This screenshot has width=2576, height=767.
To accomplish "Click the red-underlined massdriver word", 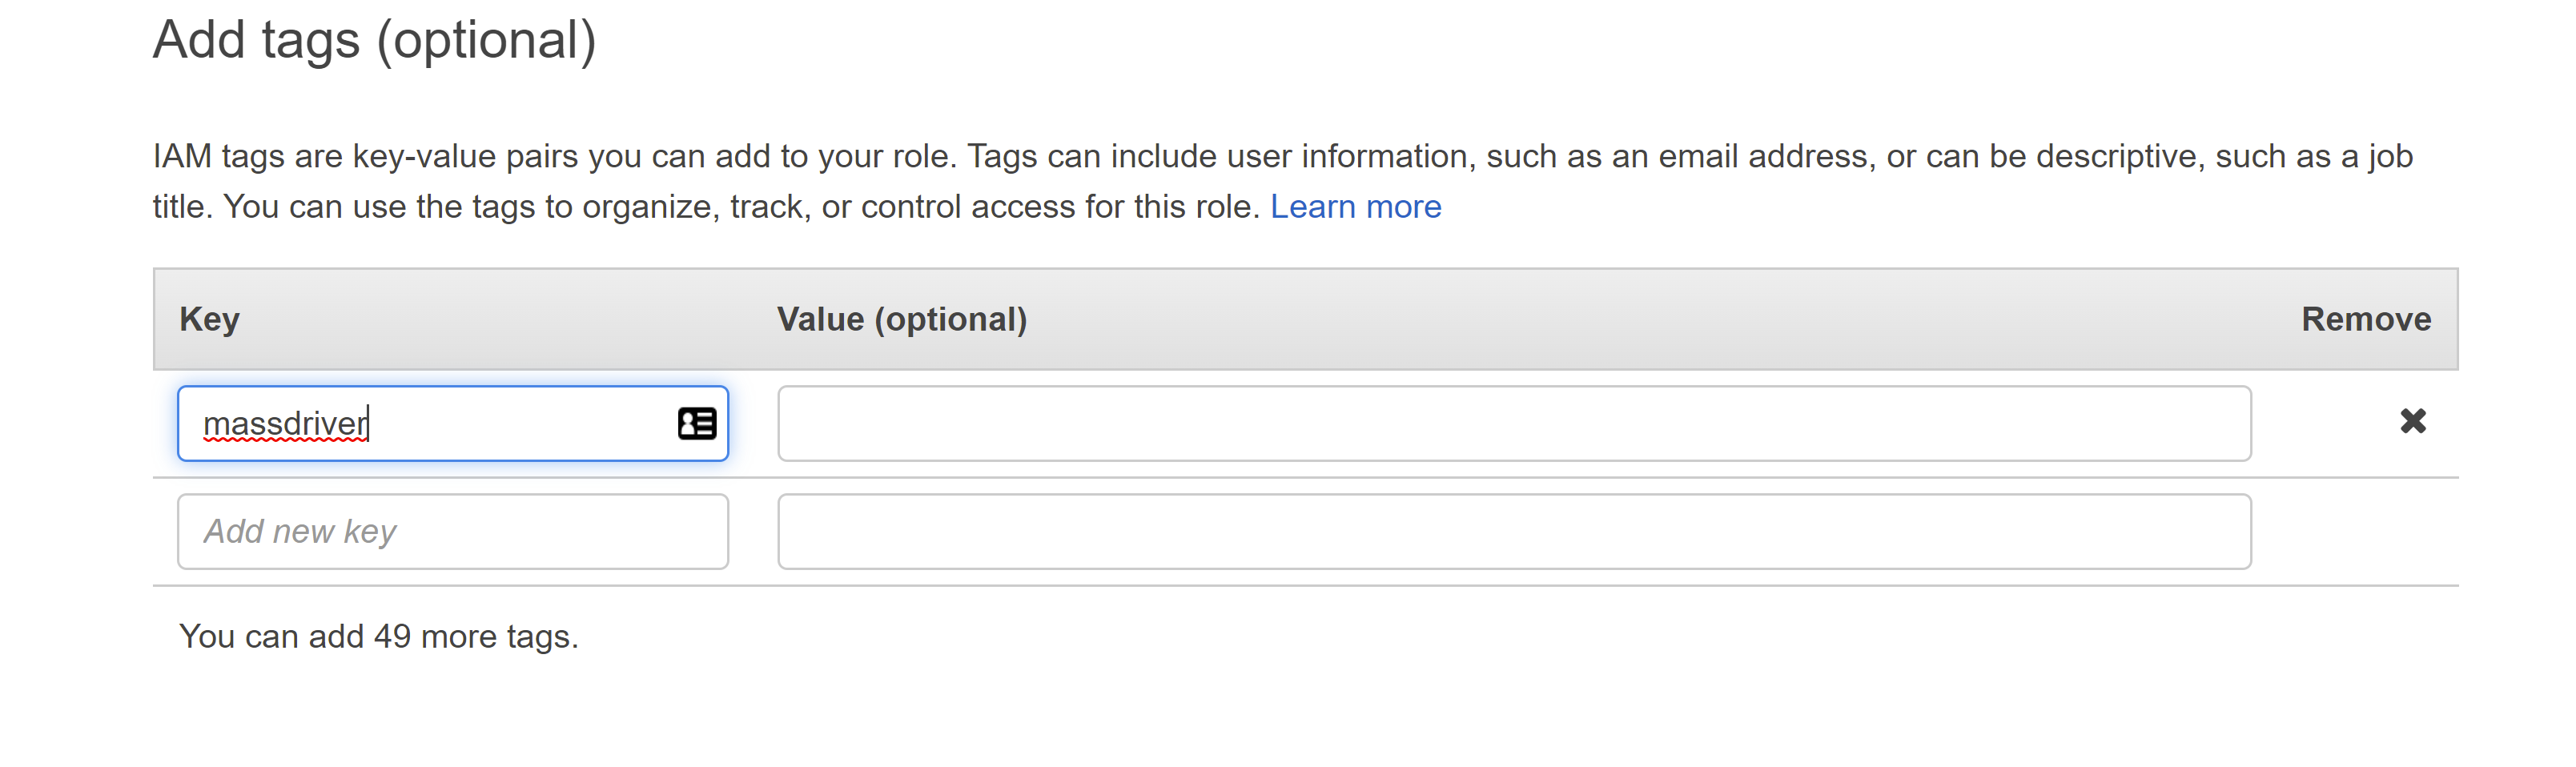I will click(286, 424).
